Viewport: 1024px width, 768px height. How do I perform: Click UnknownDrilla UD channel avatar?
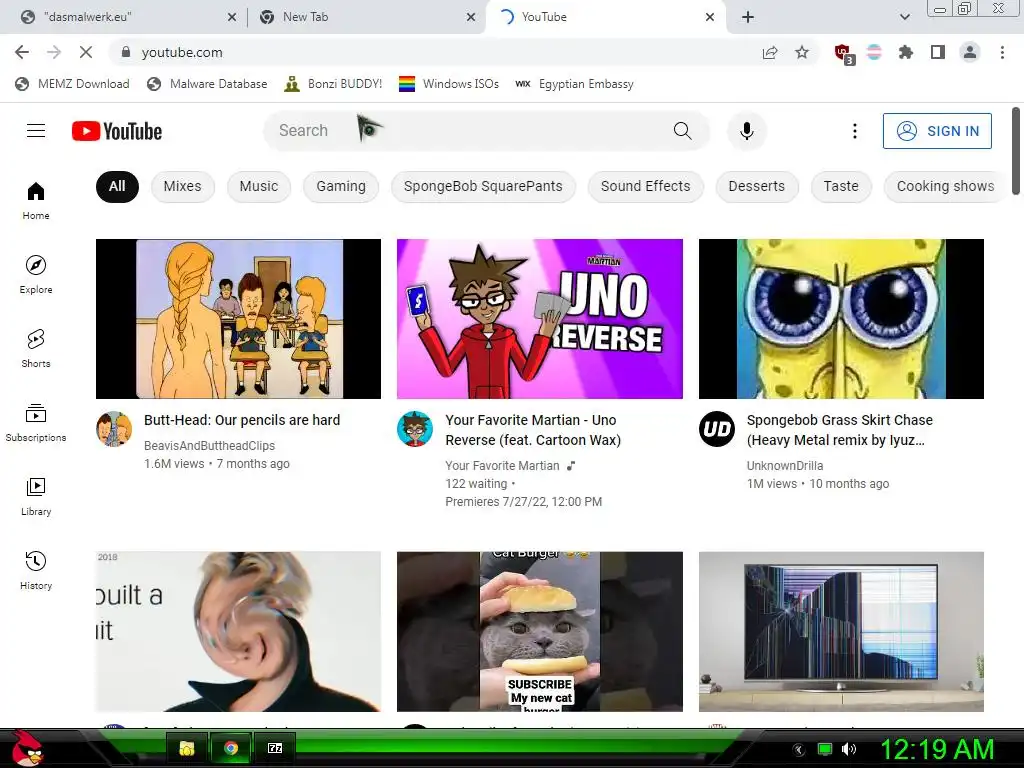point(716,429)
